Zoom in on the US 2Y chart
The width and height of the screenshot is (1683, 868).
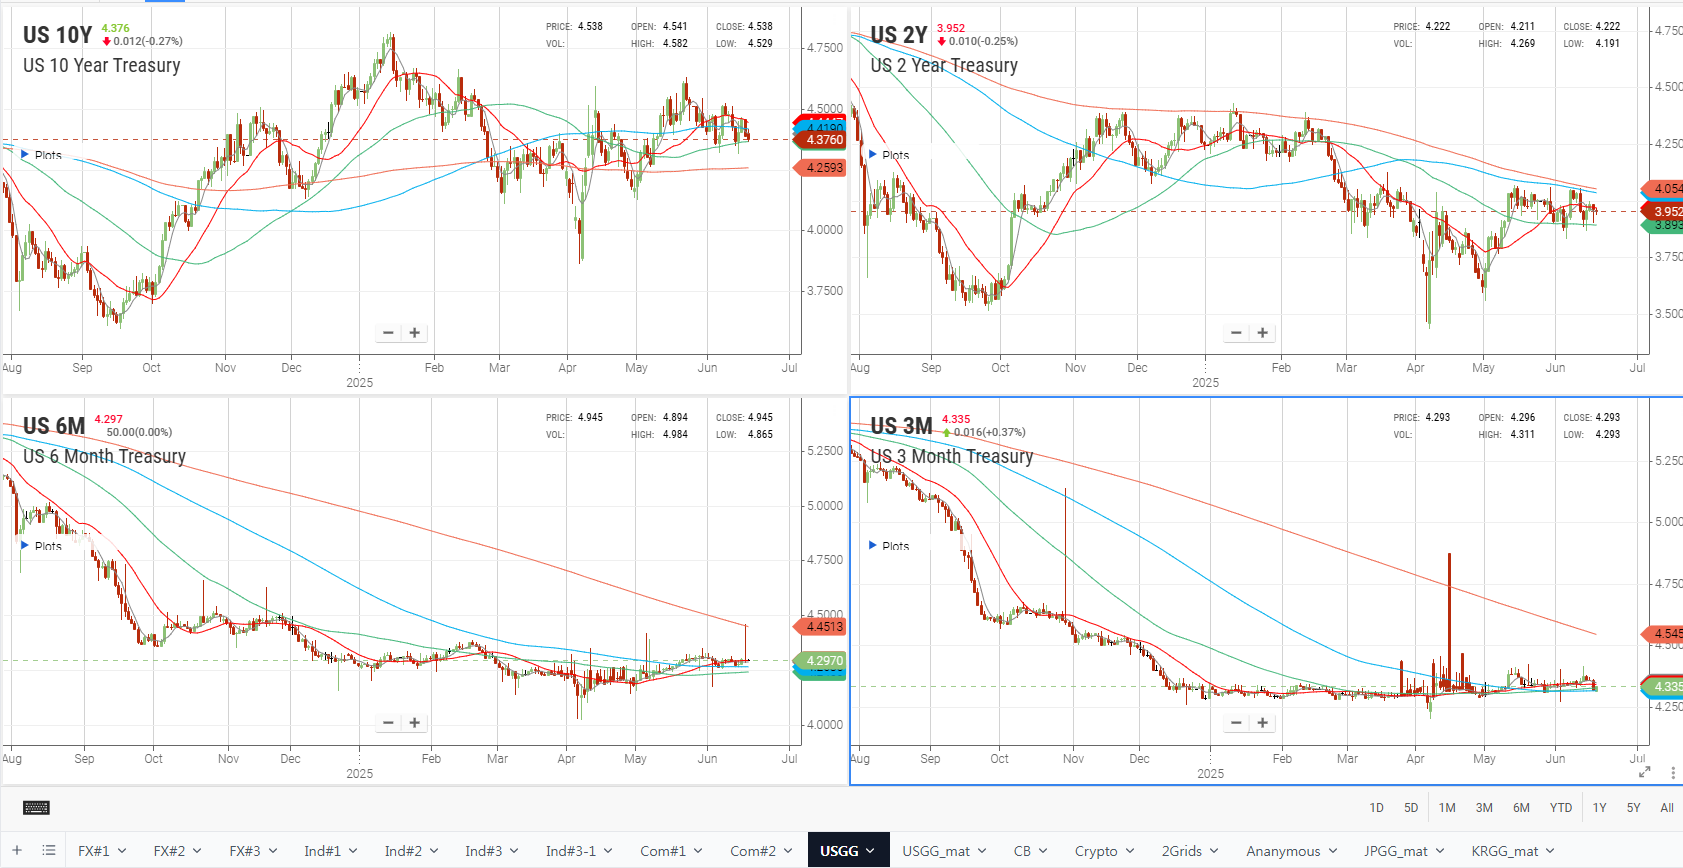(1262, 333)
